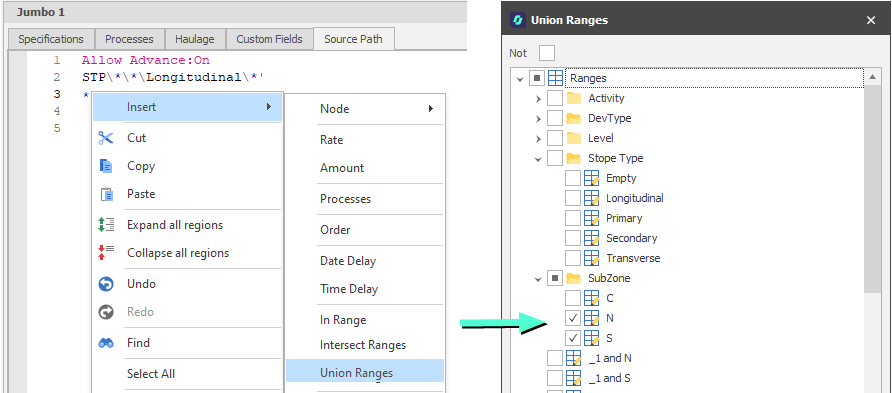Click the _1 and N range icon

574,358
